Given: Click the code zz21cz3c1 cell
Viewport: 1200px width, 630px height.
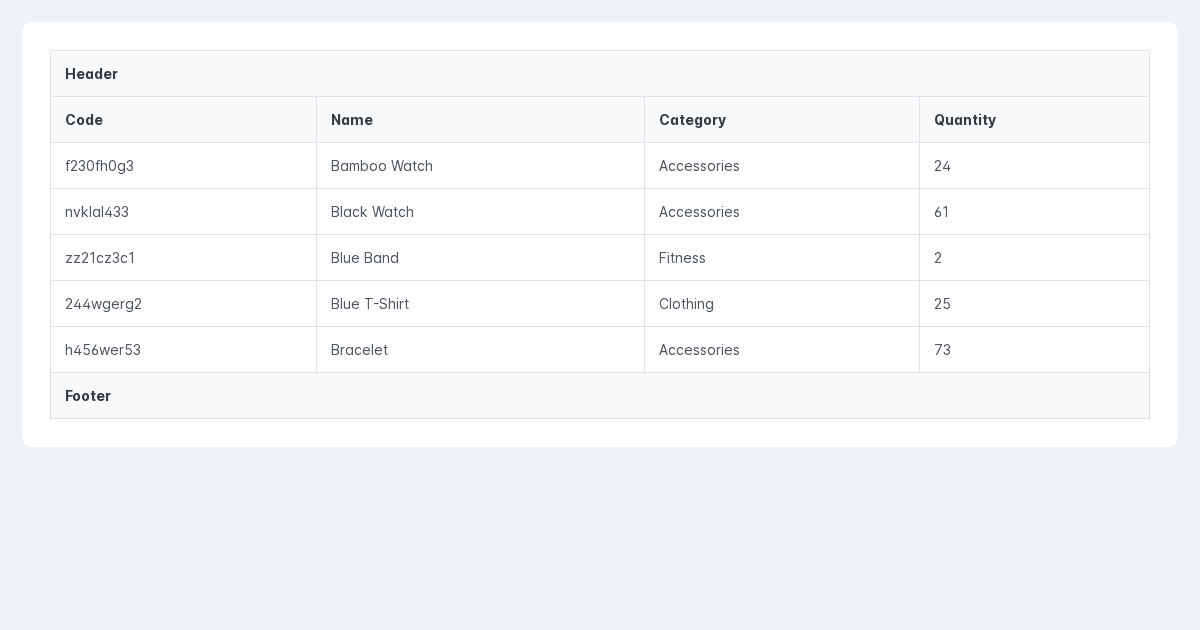Looking at the screenshot, I should 100,258.
